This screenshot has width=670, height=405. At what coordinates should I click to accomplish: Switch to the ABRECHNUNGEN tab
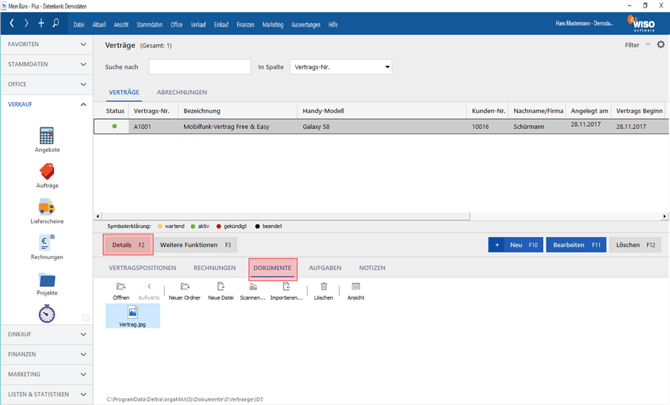[x=181, y=92]
